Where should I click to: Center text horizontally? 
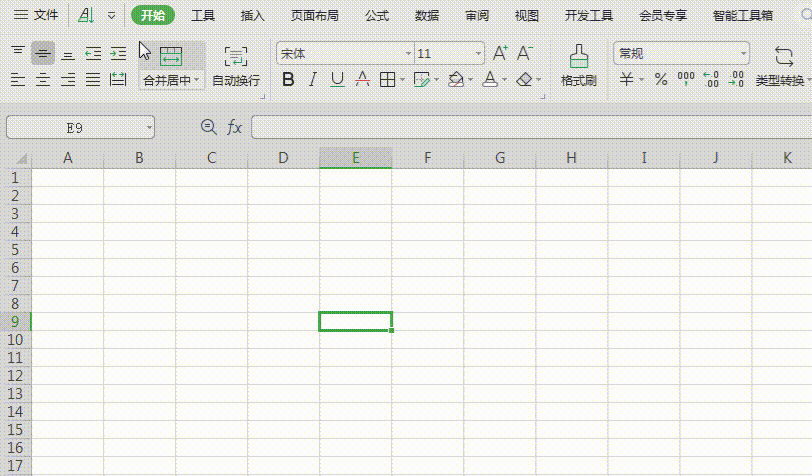point(43,80)
